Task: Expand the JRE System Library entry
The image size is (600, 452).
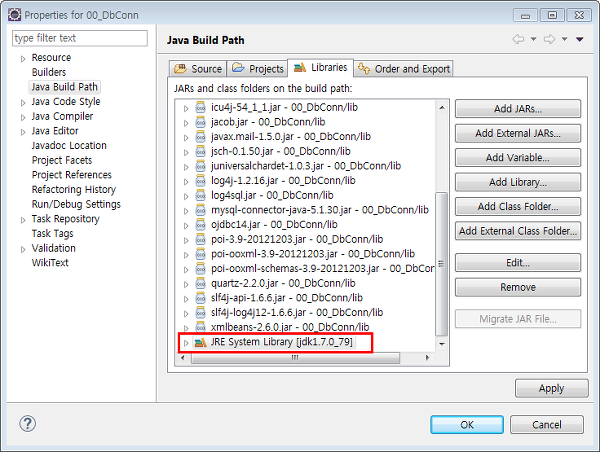Action: coord(186,343)
